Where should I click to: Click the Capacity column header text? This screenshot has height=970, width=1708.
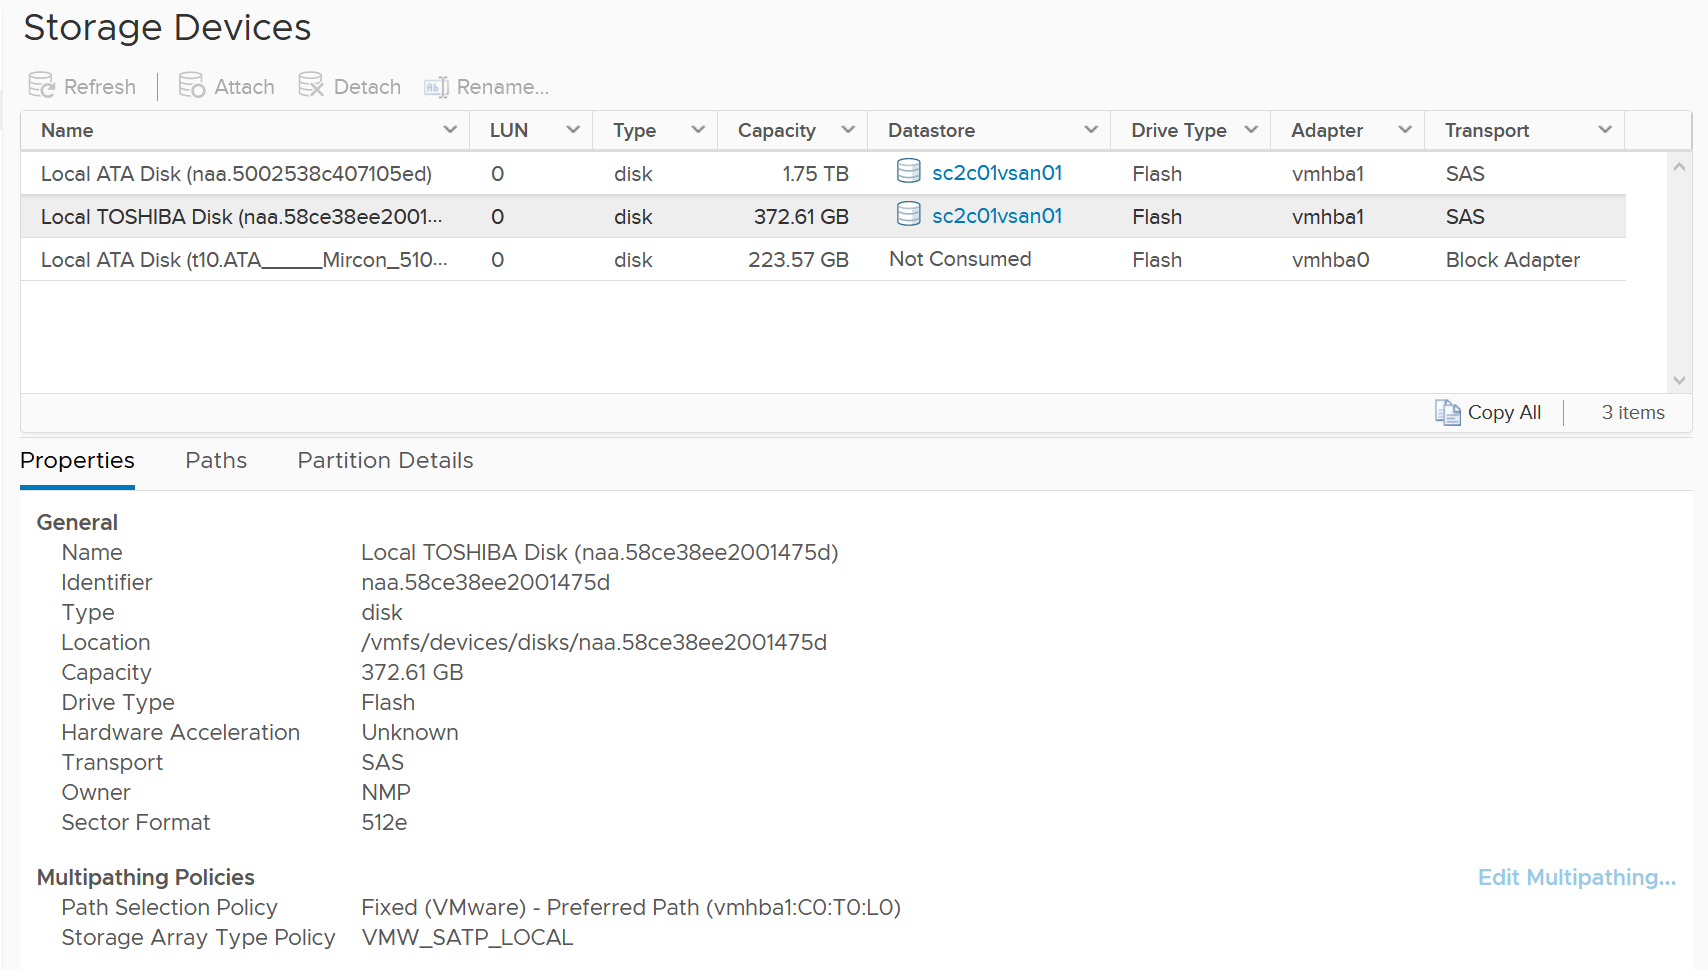tap(777, 130)
